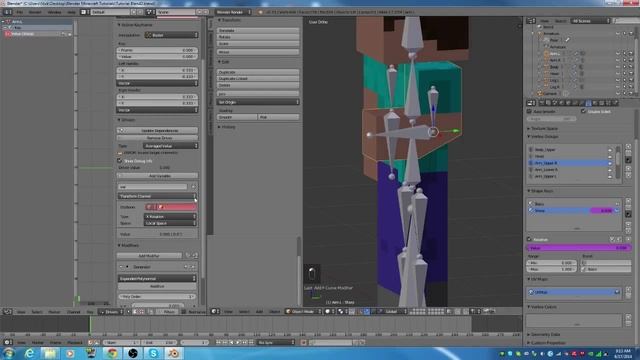Add a new shape key
The width and height of the screenshot is (640, 360).
click(x=628, y=201)
